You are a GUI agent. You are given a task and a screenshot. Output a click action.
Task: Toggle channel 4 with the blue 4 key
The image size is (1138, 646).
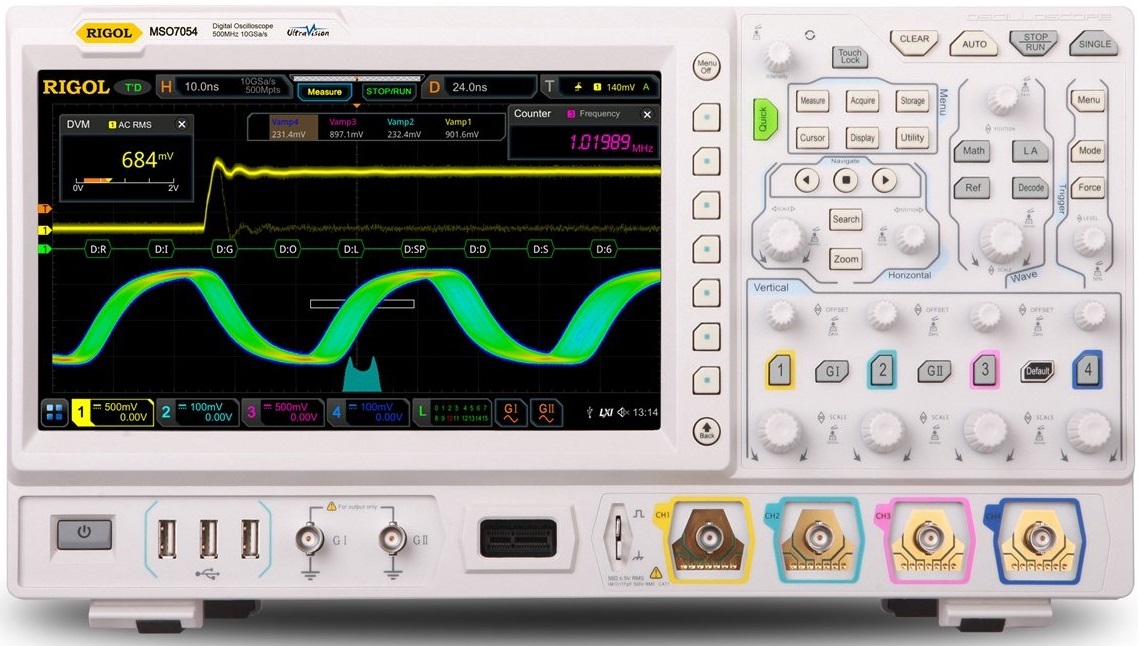click(1087, 370)
